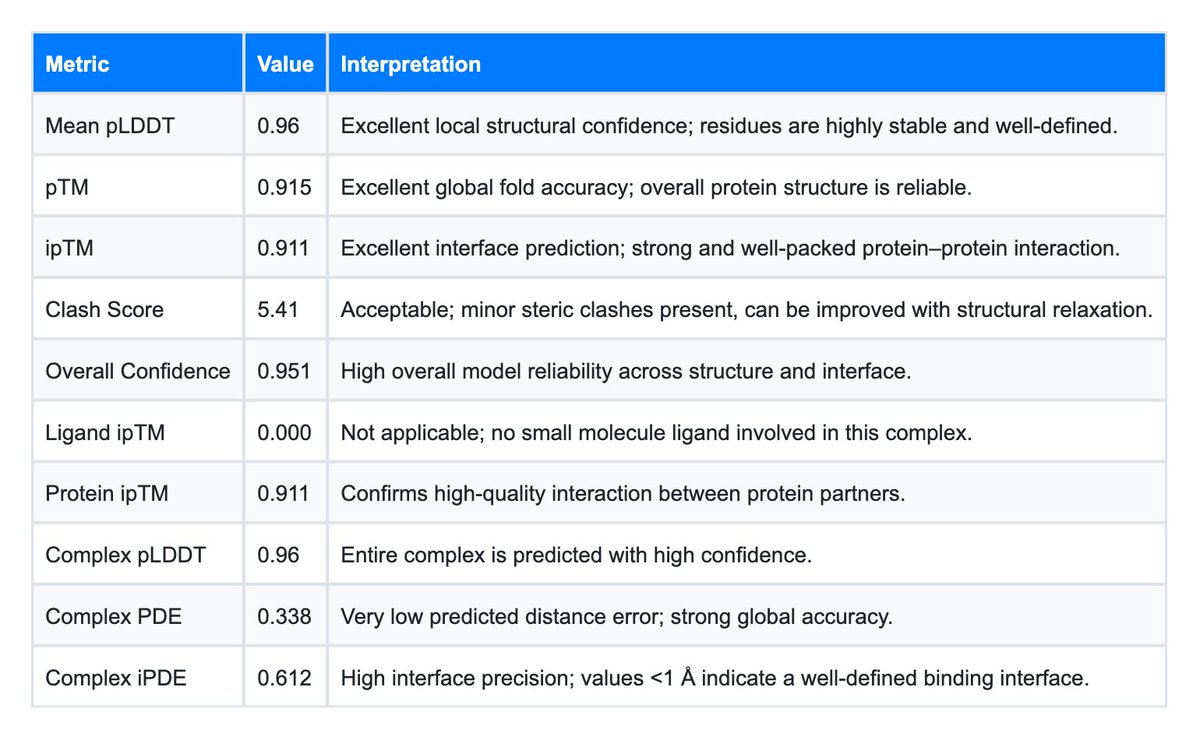1200x740 pixels.
Task: Click the Value column header
Action: coord(285,64)
